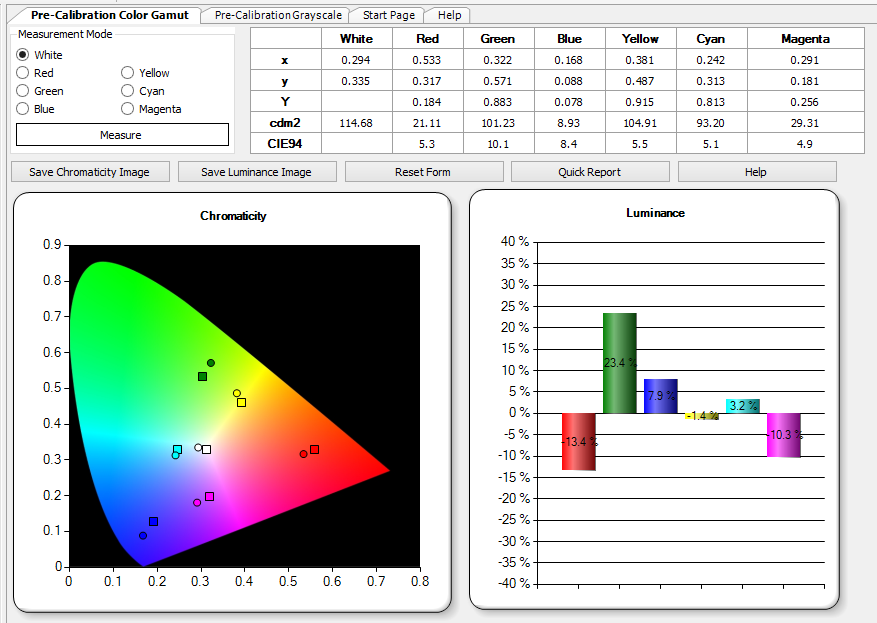
Task: Select the Magenta measurement mode radio button
Action: (128, 108)
